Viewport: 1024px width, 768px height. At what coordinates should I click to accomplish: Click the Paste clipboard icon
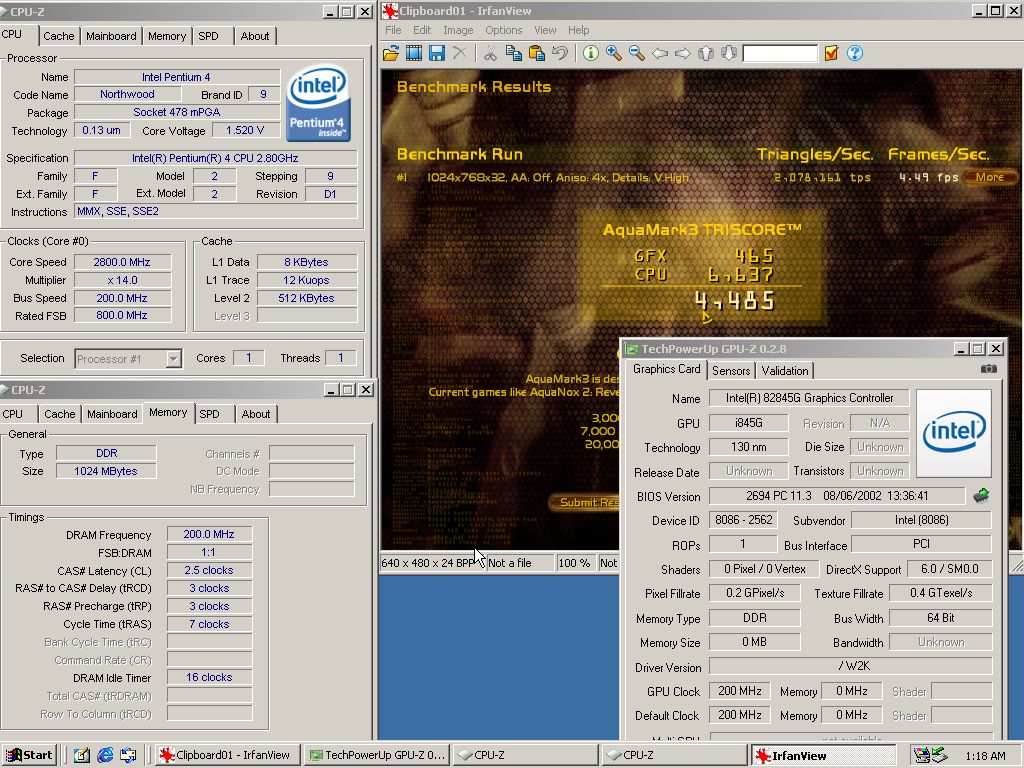pyautogui.click(x=536, y=54)
